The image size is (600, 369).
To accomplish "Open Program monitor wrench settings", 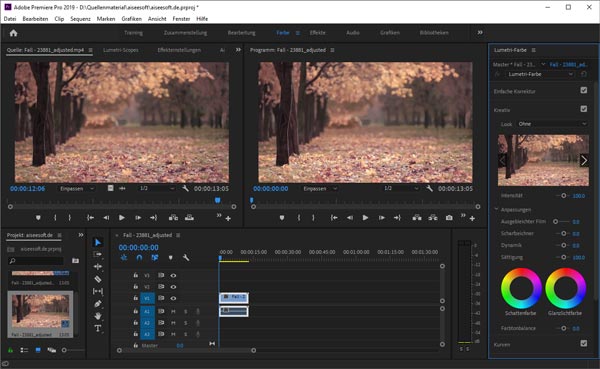I will pos(429,188).
